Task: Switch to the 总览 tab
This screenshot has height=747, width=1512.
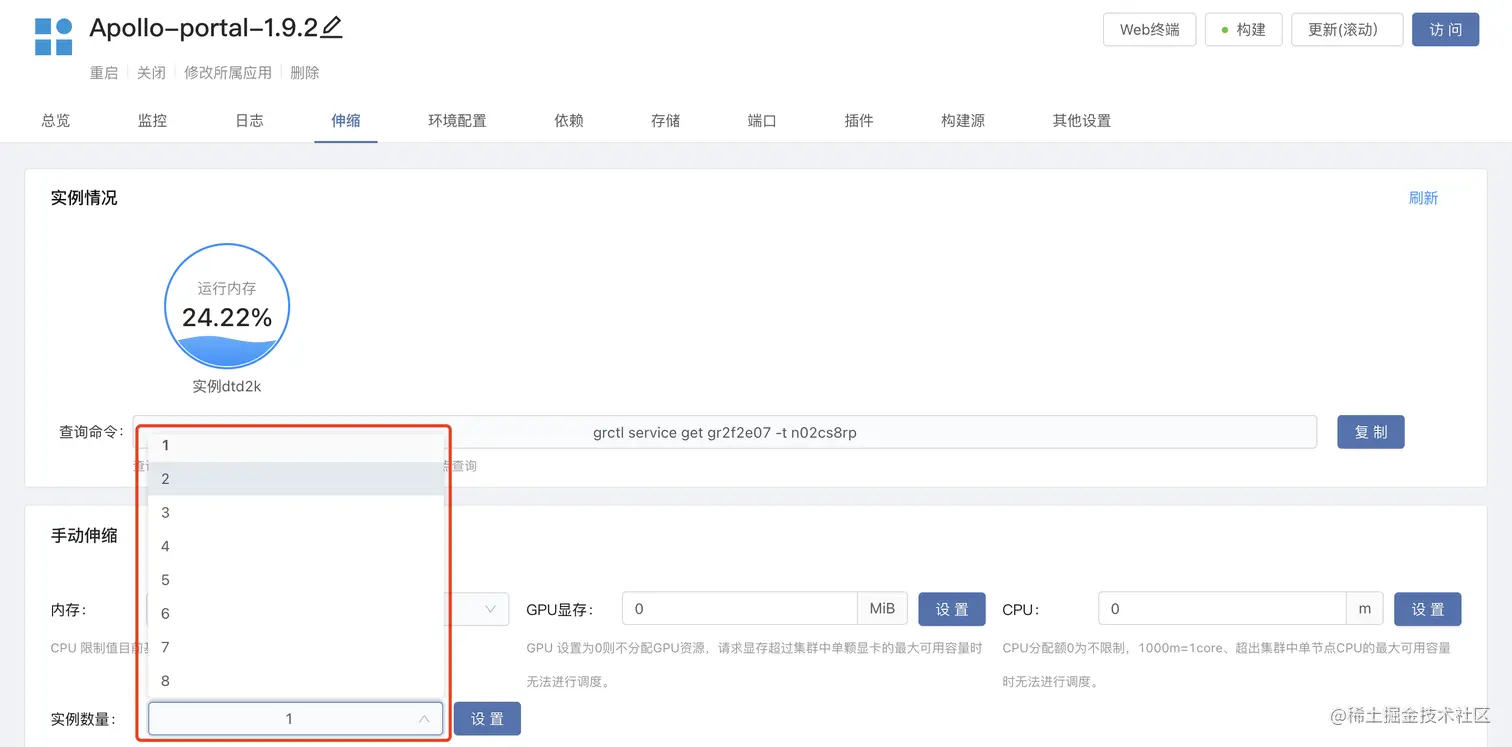Action: (56, 120)
